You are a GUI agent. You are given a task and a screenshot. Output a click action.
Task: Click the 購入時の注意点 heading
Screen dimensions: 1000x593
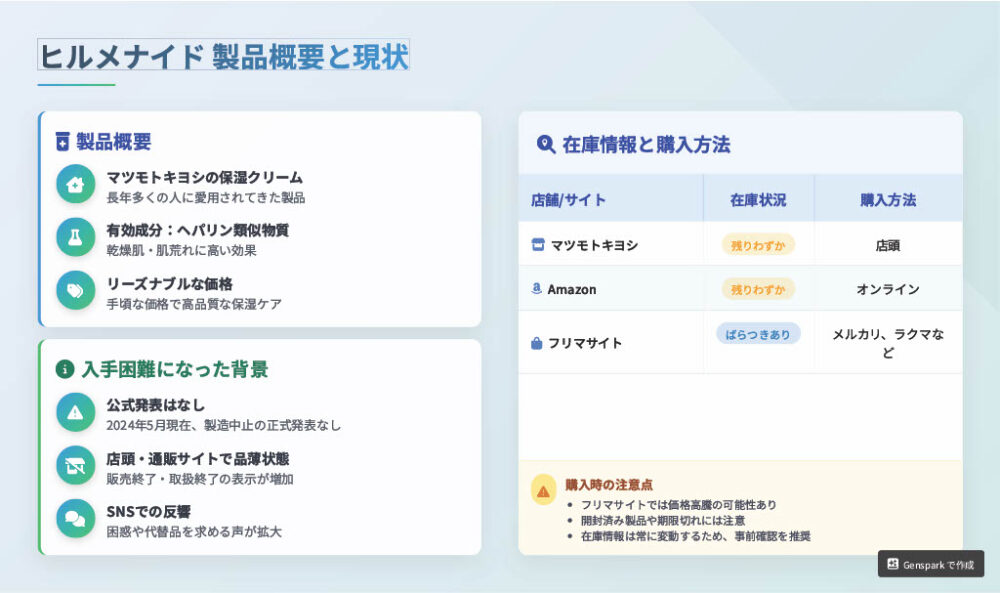608,485
